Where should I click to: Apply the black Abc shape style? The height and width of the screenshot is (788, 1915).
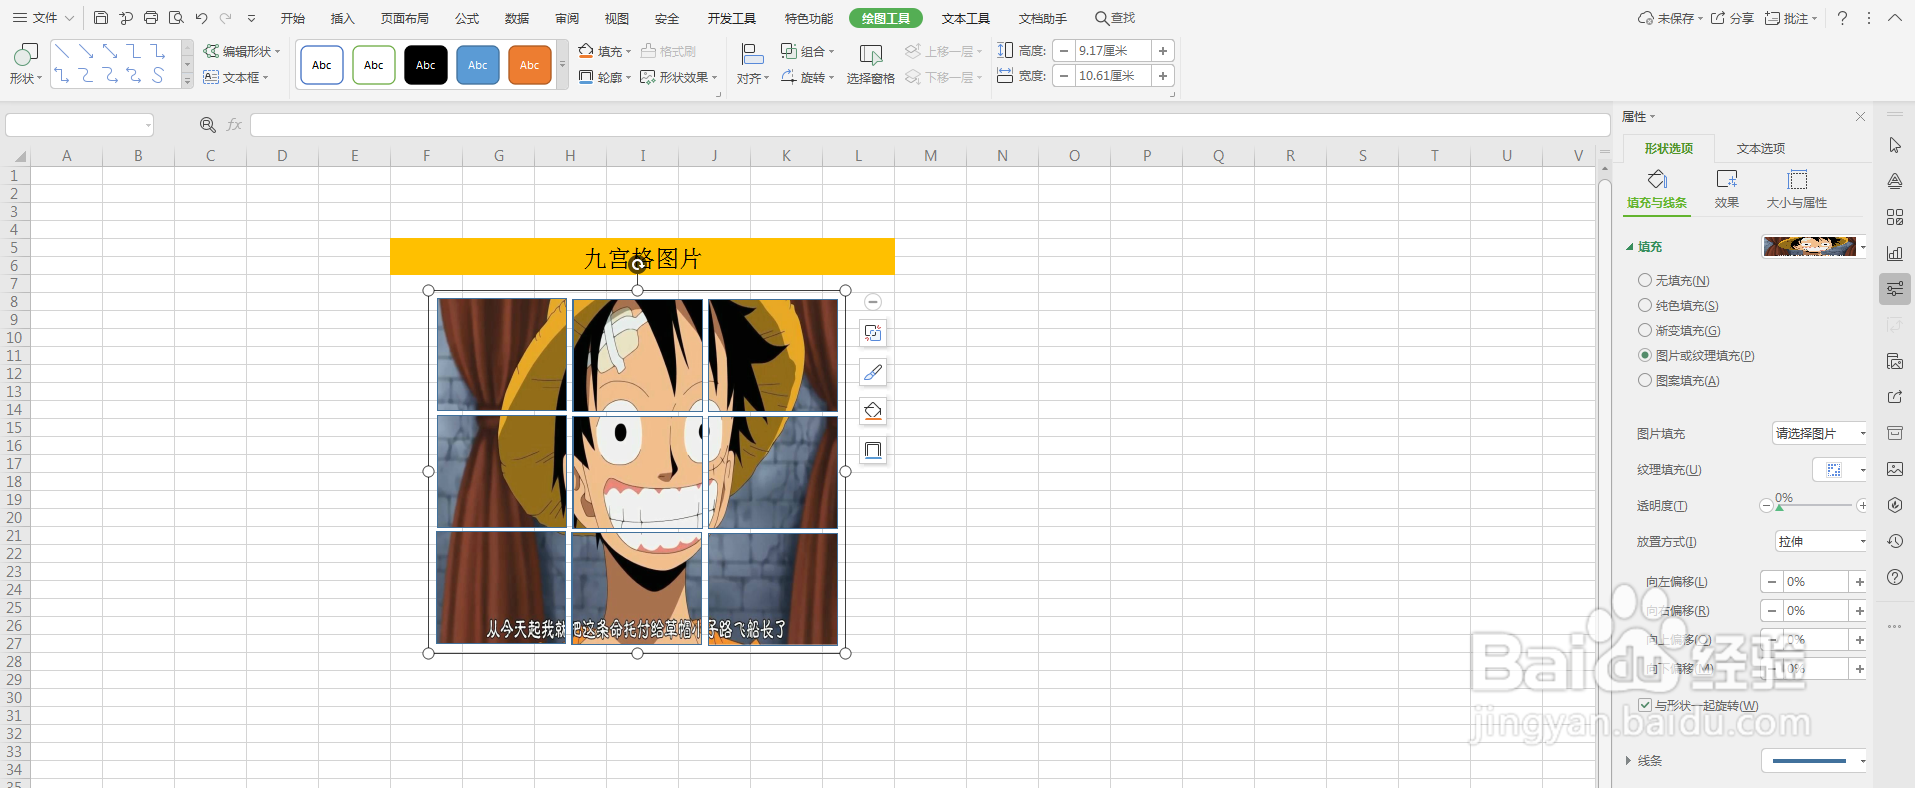click(426, 65)
